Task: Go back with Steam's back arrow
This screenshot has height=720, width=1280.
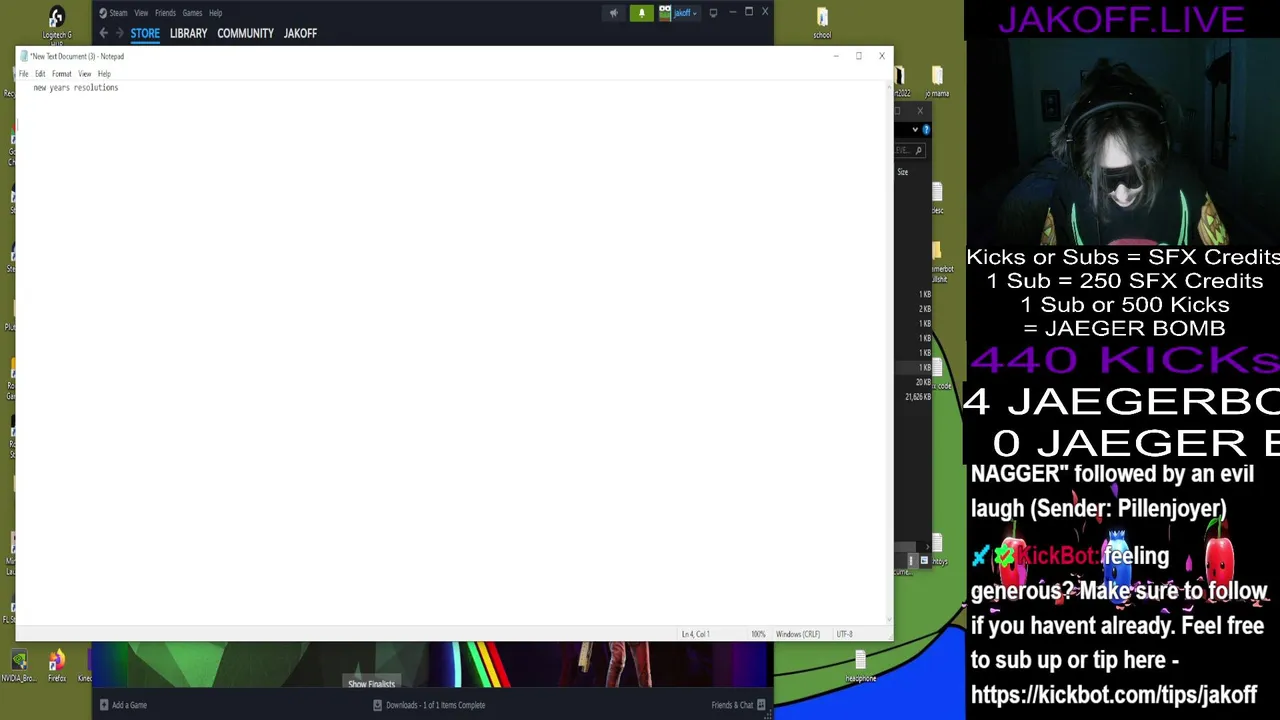Action: point(103,33)
